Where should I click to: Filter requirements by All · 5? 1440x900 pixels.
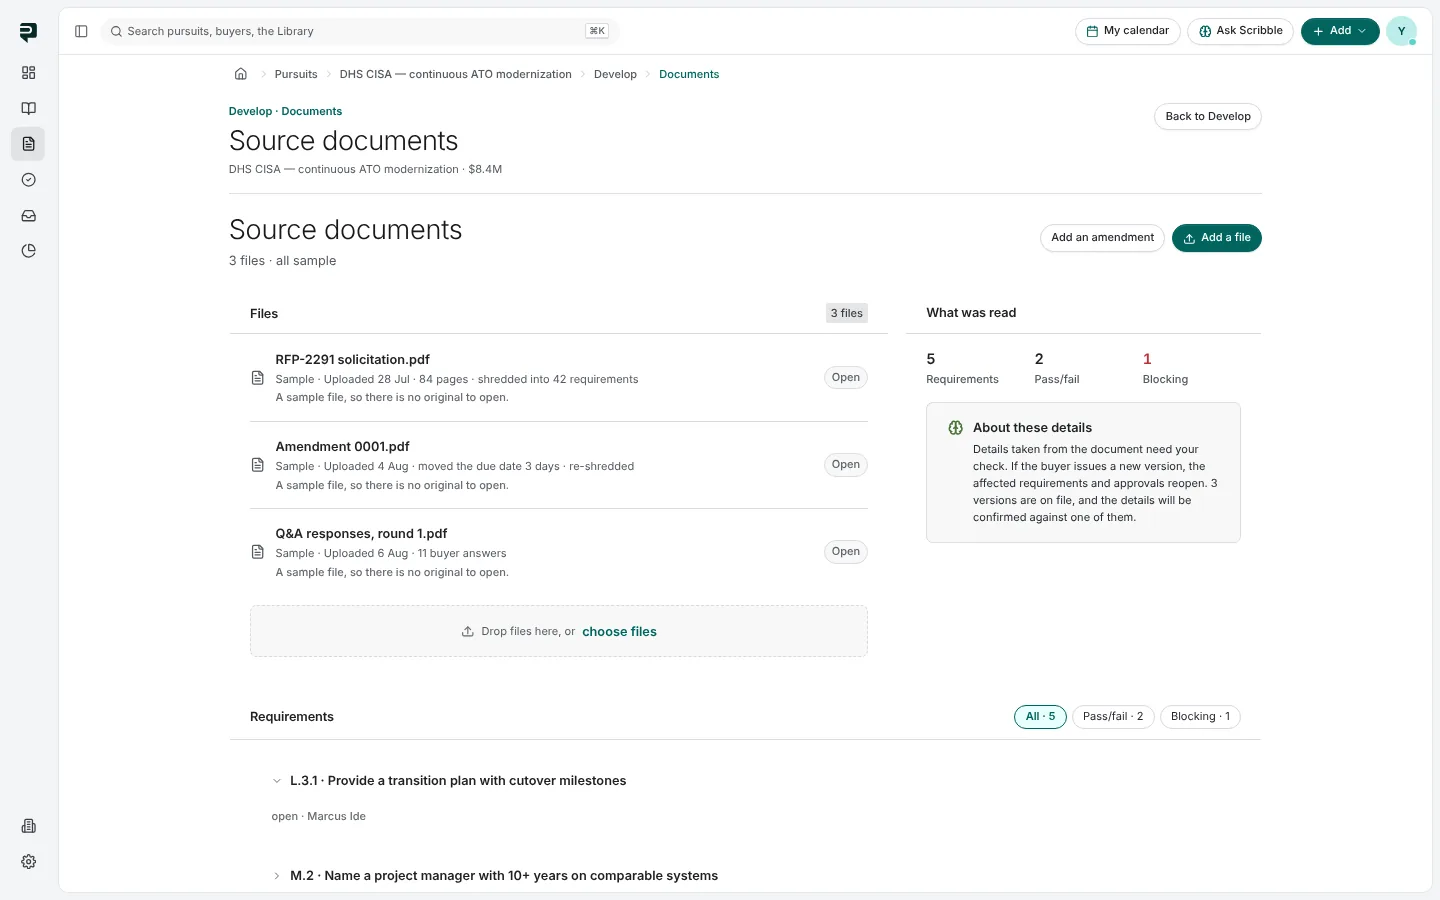tap(1040, 717)
